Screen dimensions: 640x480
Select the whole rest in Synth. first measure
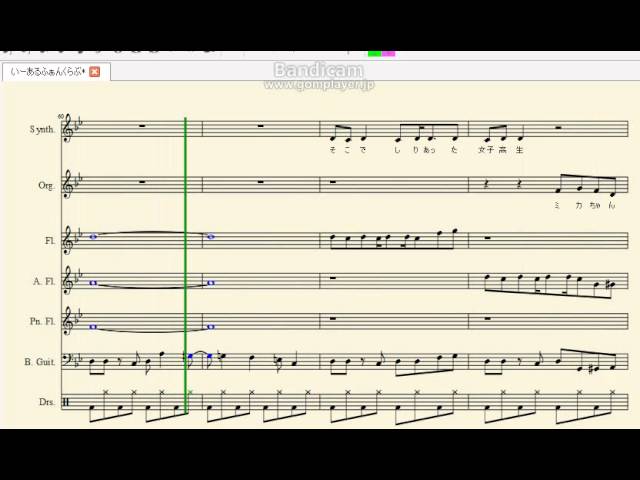click(x=142, y=126)
